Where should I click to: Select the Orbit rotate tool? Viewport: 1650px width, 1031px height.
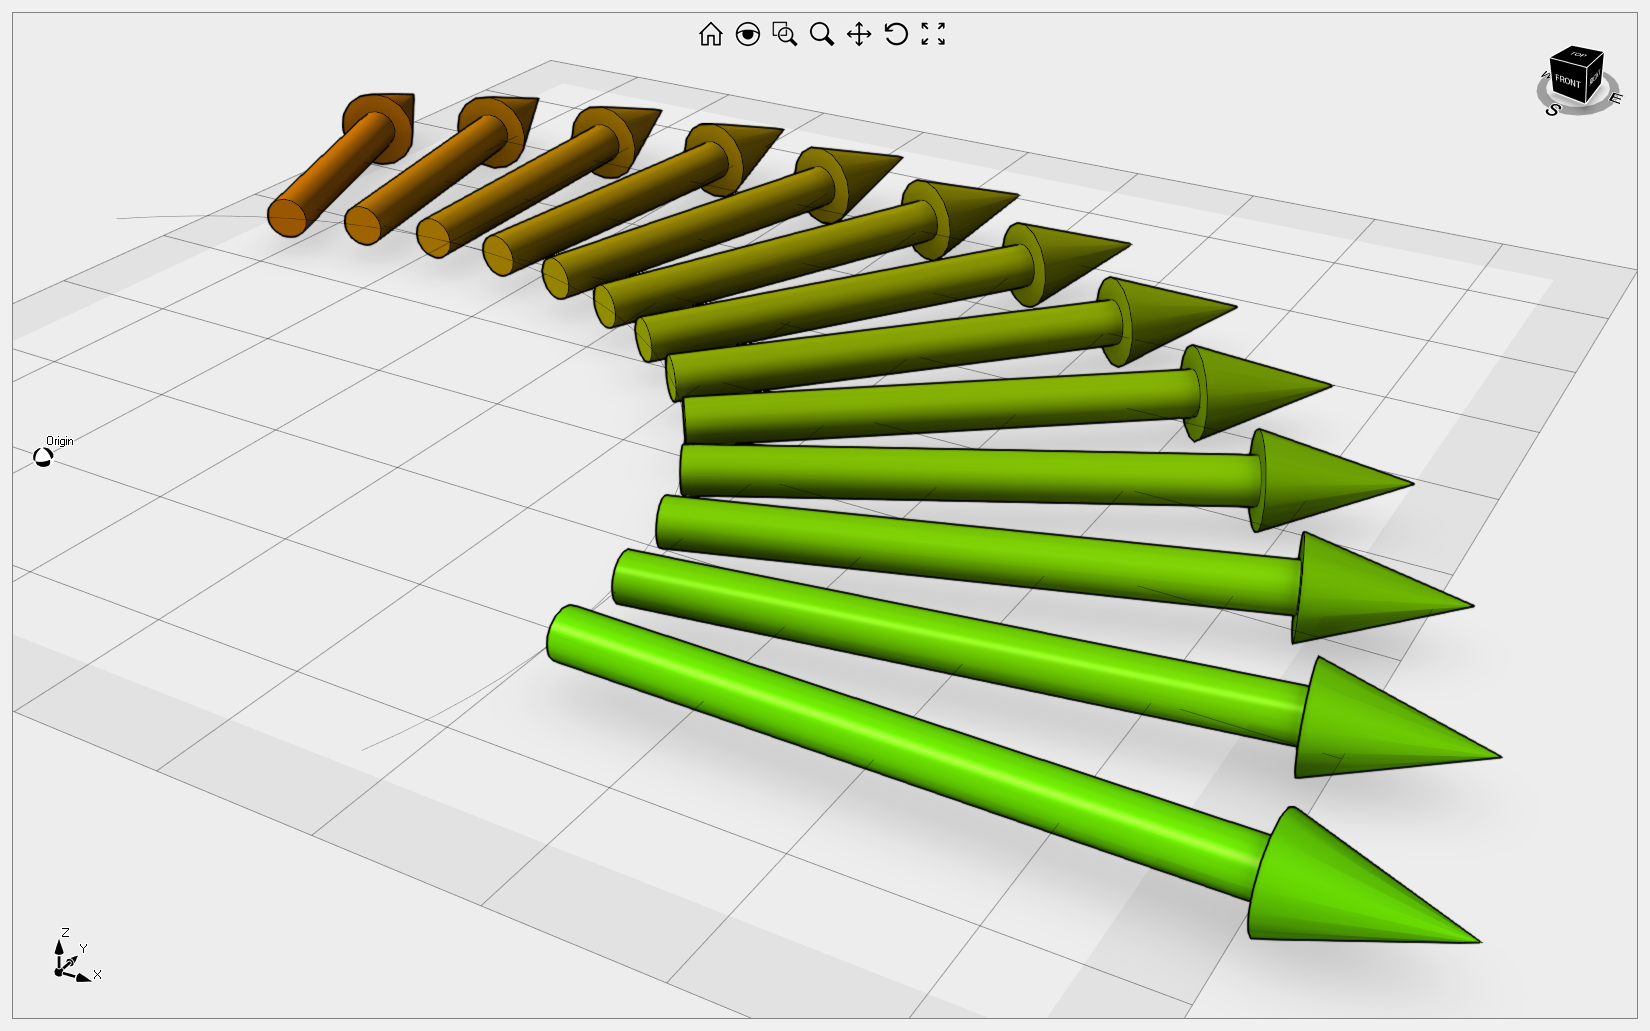(x=896, y=35)
